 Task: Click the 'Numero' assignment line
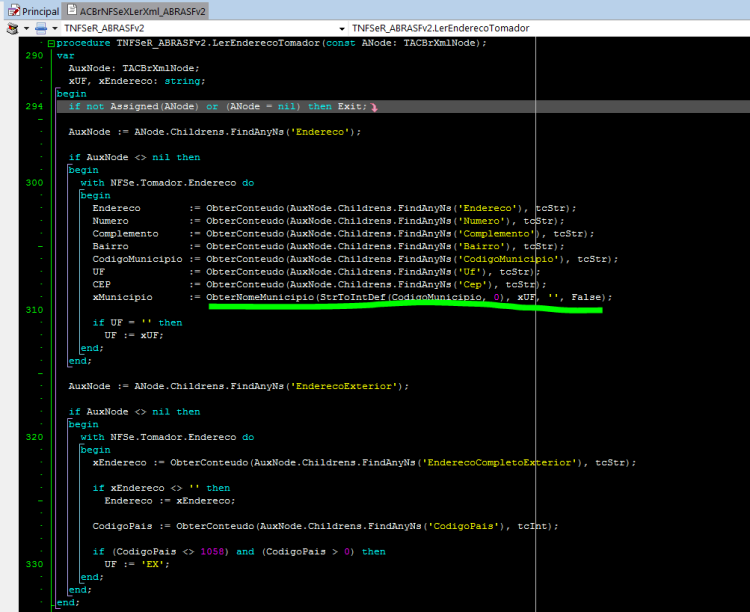point(329,221)
